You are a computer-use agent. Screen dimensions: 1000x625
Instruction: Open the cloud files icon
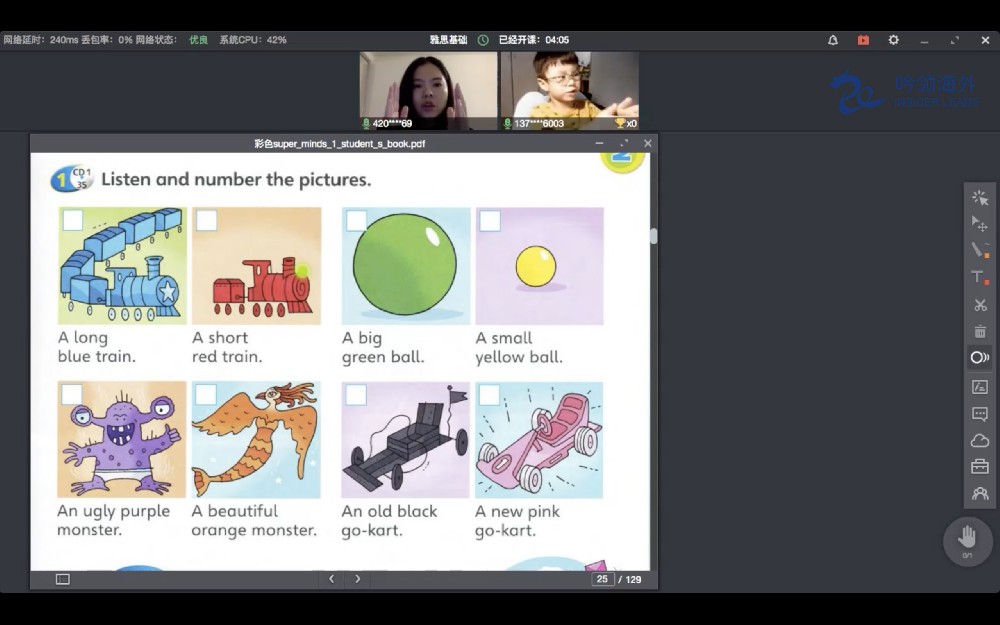(x=979, y=441)
